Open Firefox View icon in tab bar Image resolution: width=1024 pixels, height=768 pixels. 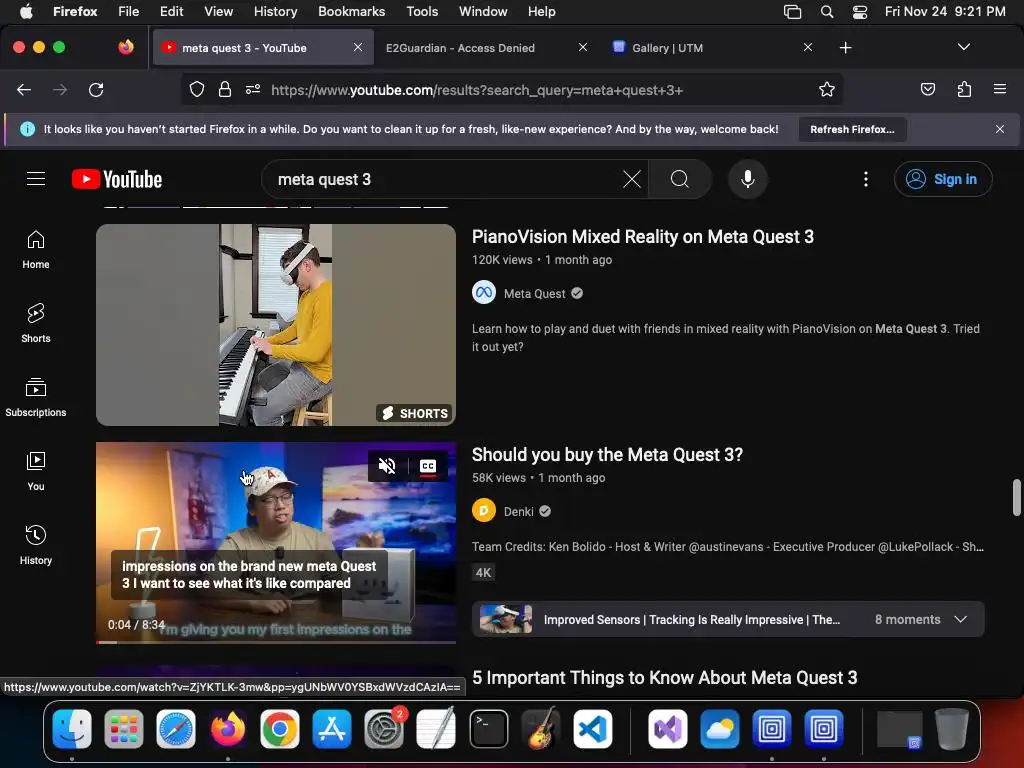126,47
